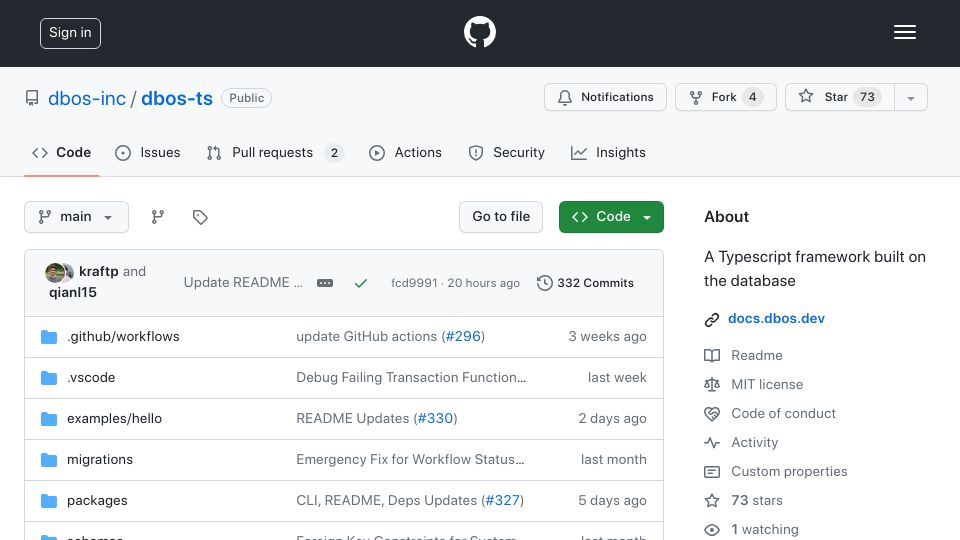Click the Sign in button
The width and height of the screenshot is (960, 540).
pos(70,33)
